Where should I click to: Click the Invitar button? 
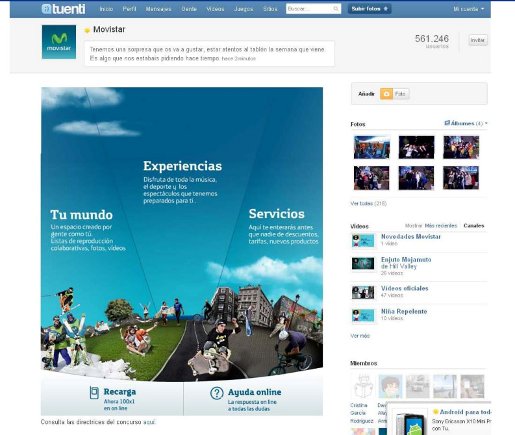tap(478, 40)
